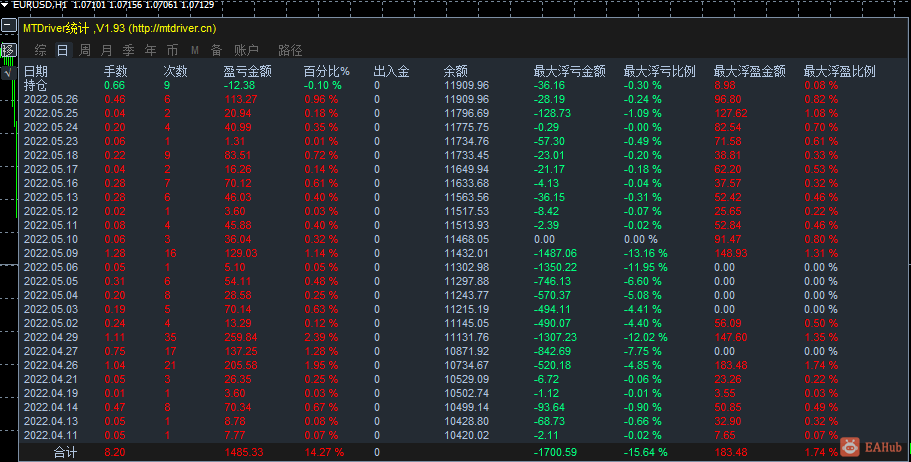
Task: Click the -1487.06 max floating loss cell
Action: pos(555,253)
